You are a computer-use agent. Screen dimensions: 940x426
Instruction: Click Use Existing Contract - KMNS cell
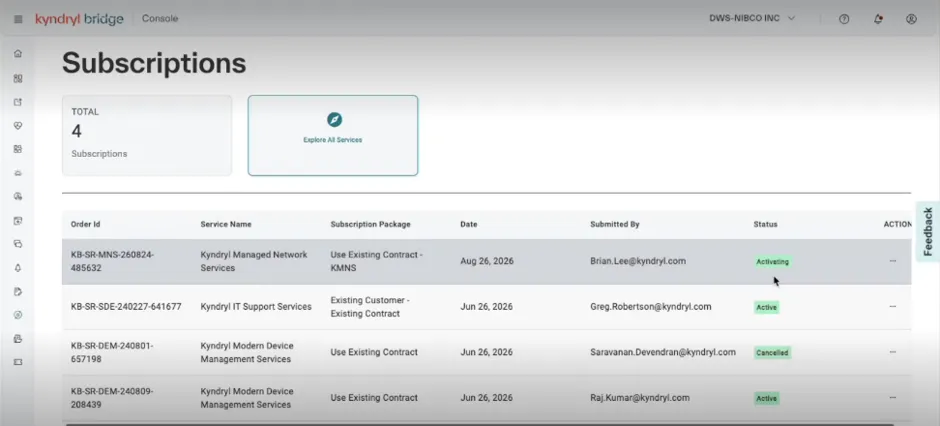pos(376,261)
